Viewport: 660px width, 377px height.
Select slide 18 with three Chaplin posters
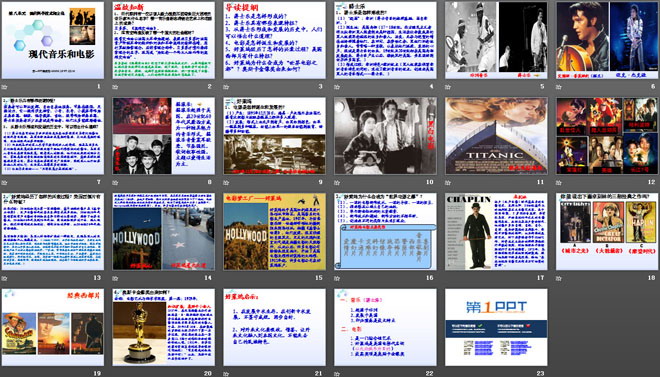click(607, 231)
